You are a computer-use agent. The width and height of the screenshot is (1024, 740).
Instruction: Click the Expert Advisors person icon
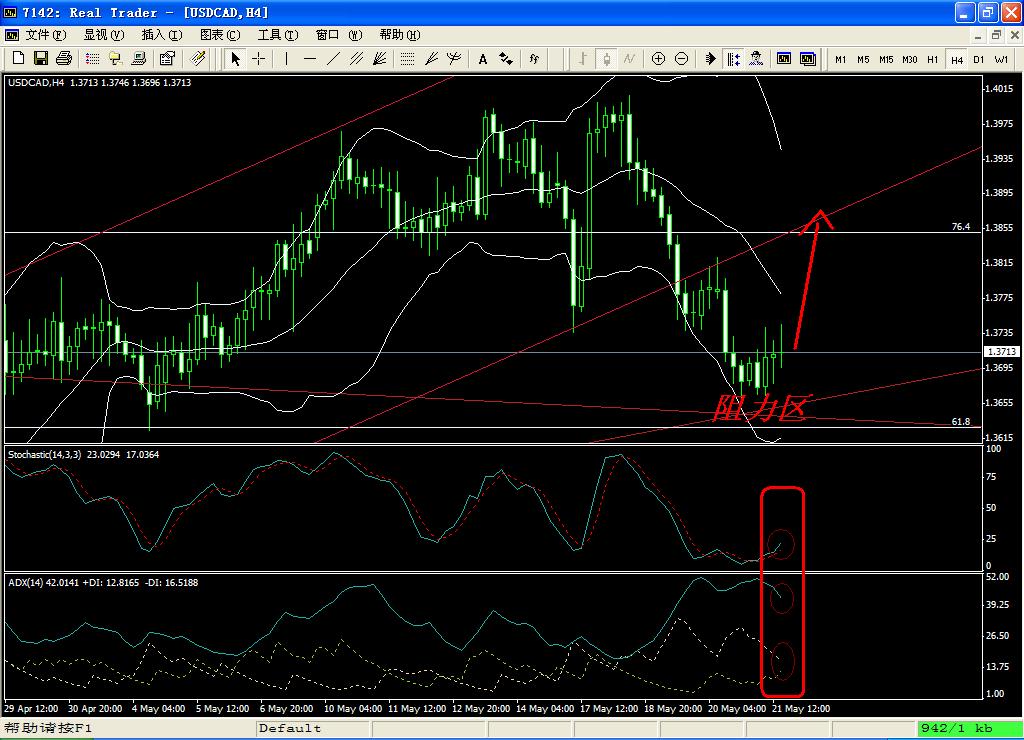pos(756,59)
